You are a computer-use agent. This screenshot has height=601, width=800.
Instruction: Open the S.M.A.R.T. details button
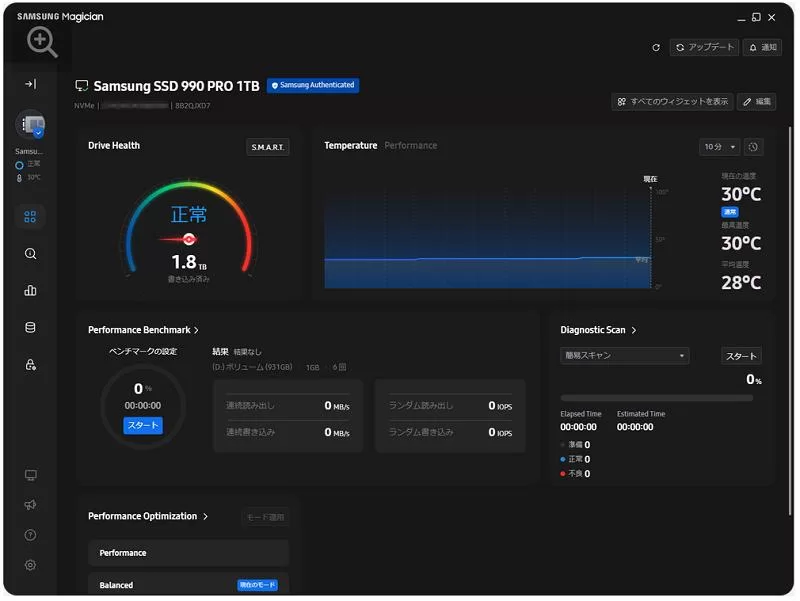point(268,147)
